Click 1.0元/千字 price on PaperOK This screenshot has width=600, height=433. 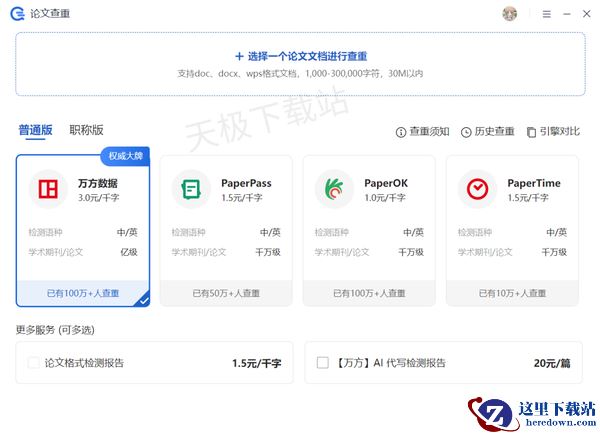point(385,198)
